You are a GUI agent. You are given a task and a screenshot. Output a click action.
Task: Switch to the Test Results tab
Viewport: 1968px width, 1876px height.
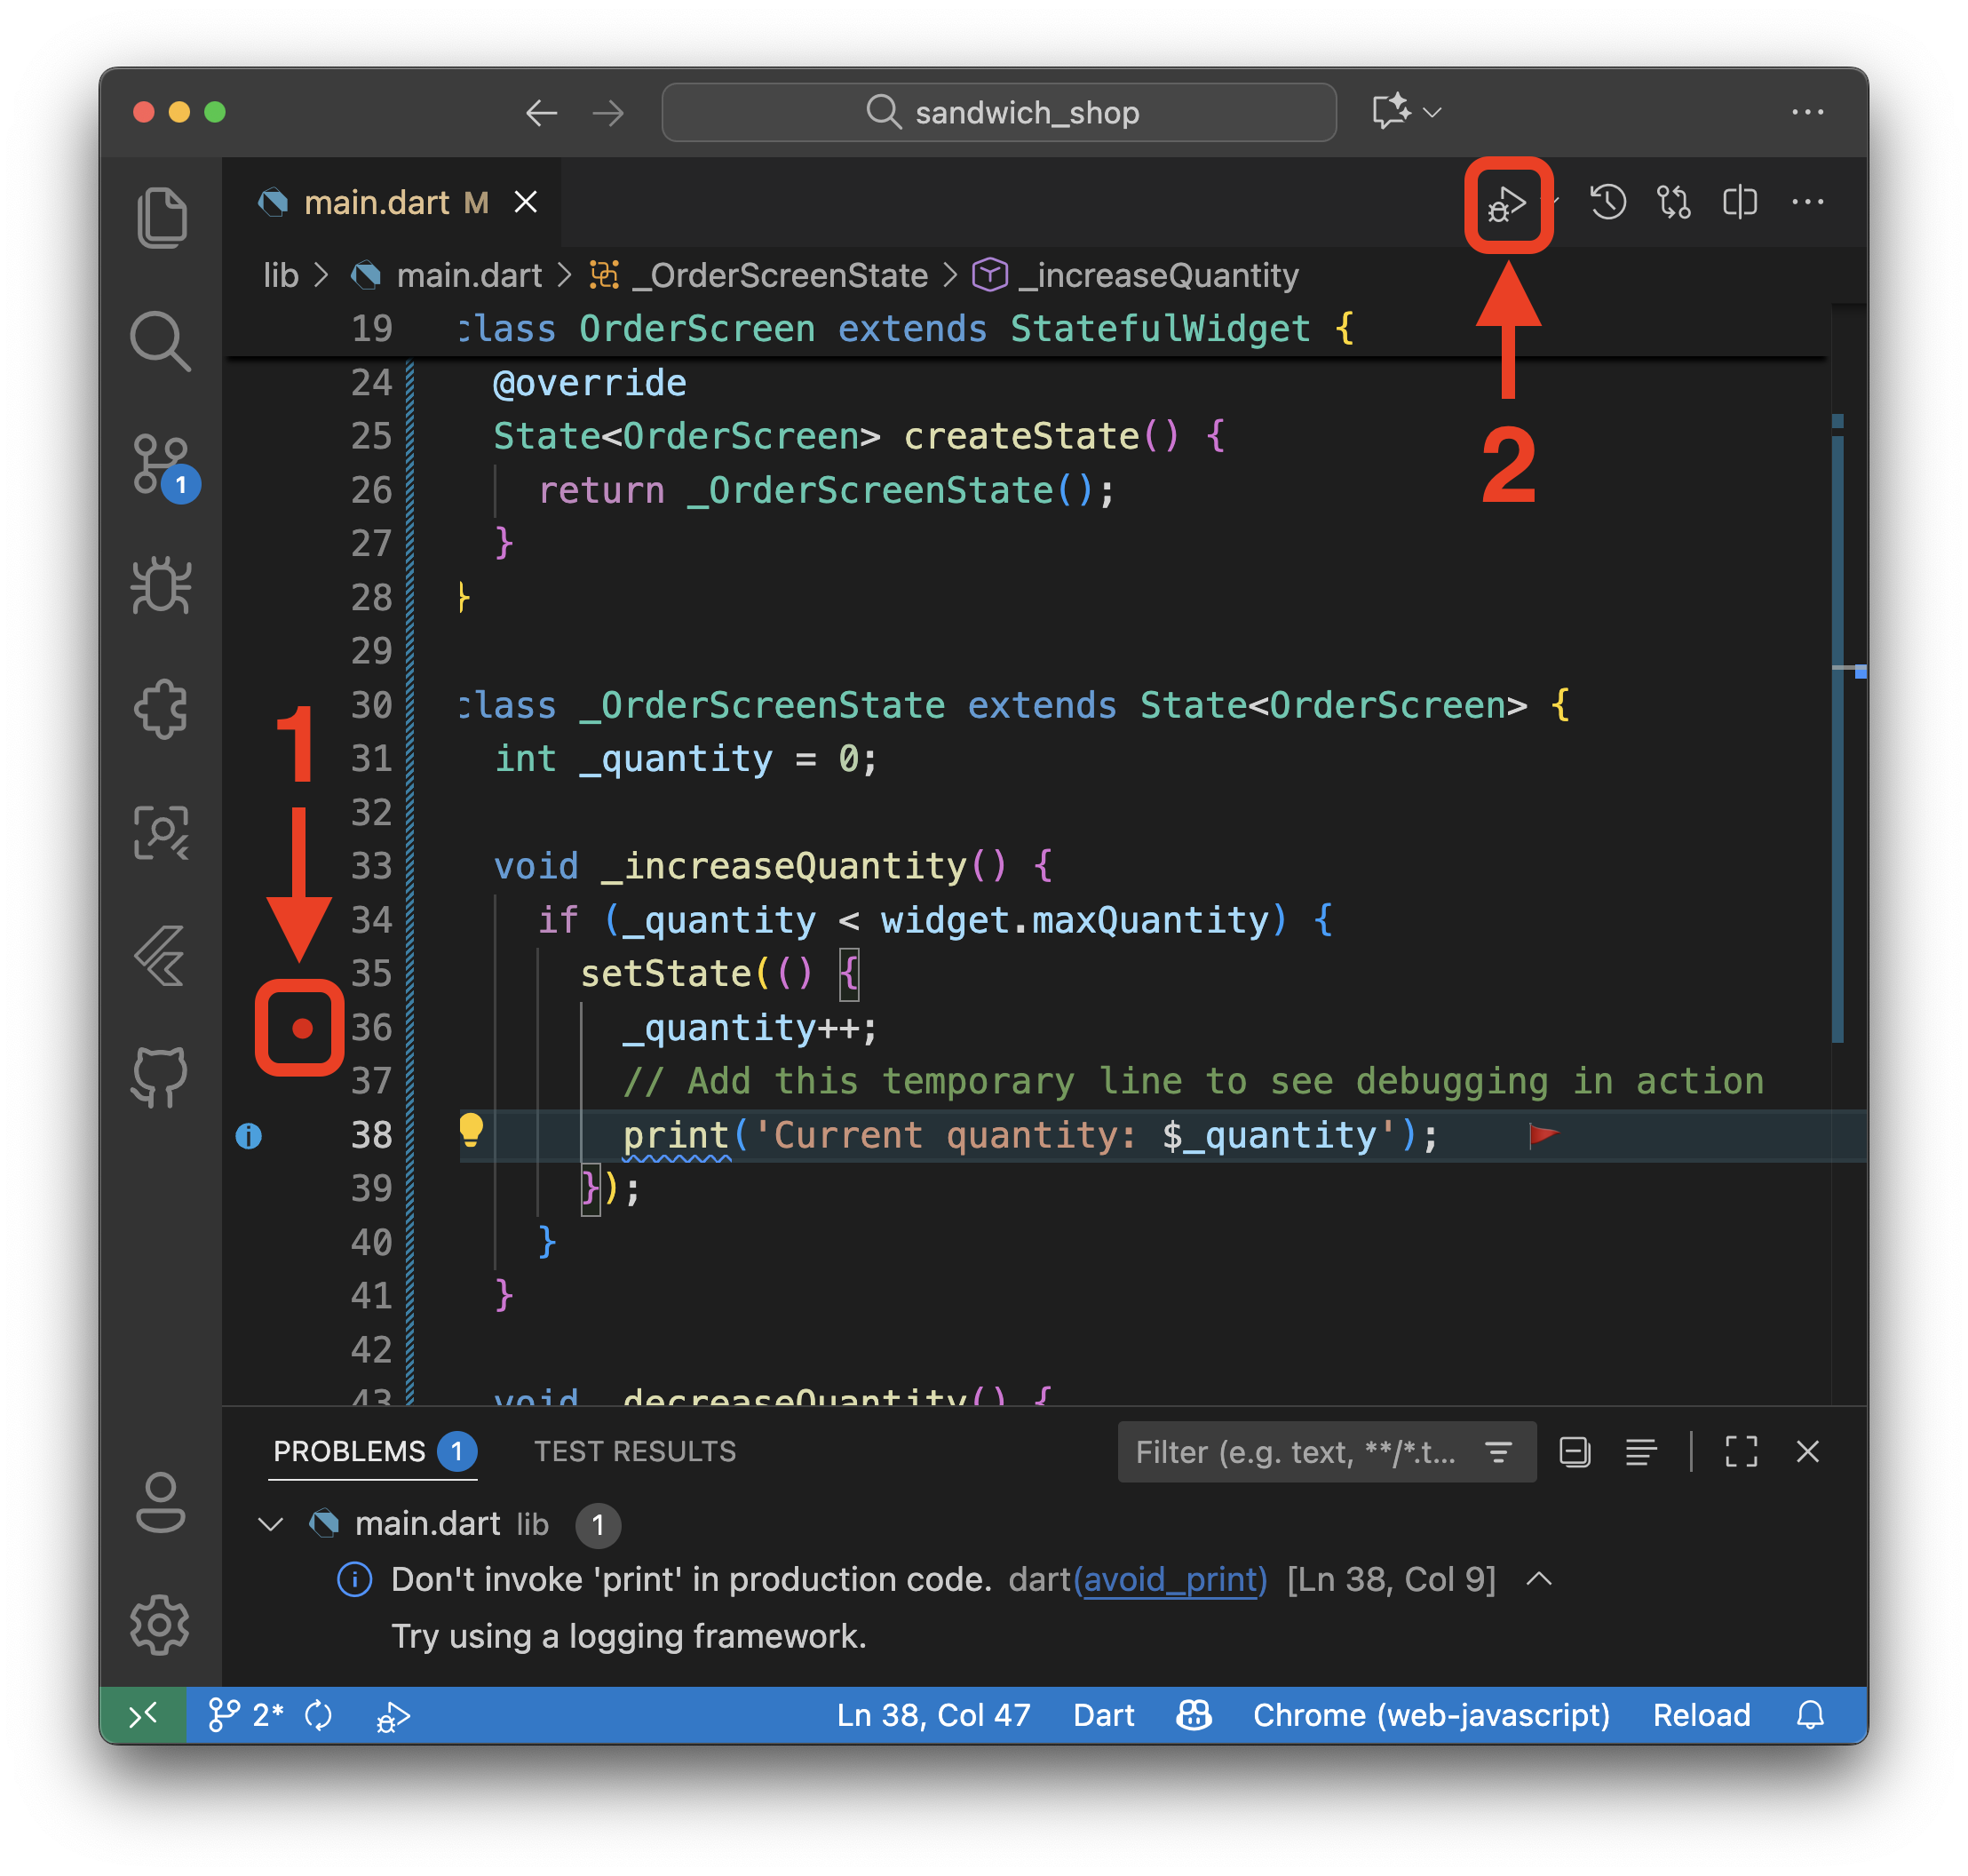pos(635,1452)
